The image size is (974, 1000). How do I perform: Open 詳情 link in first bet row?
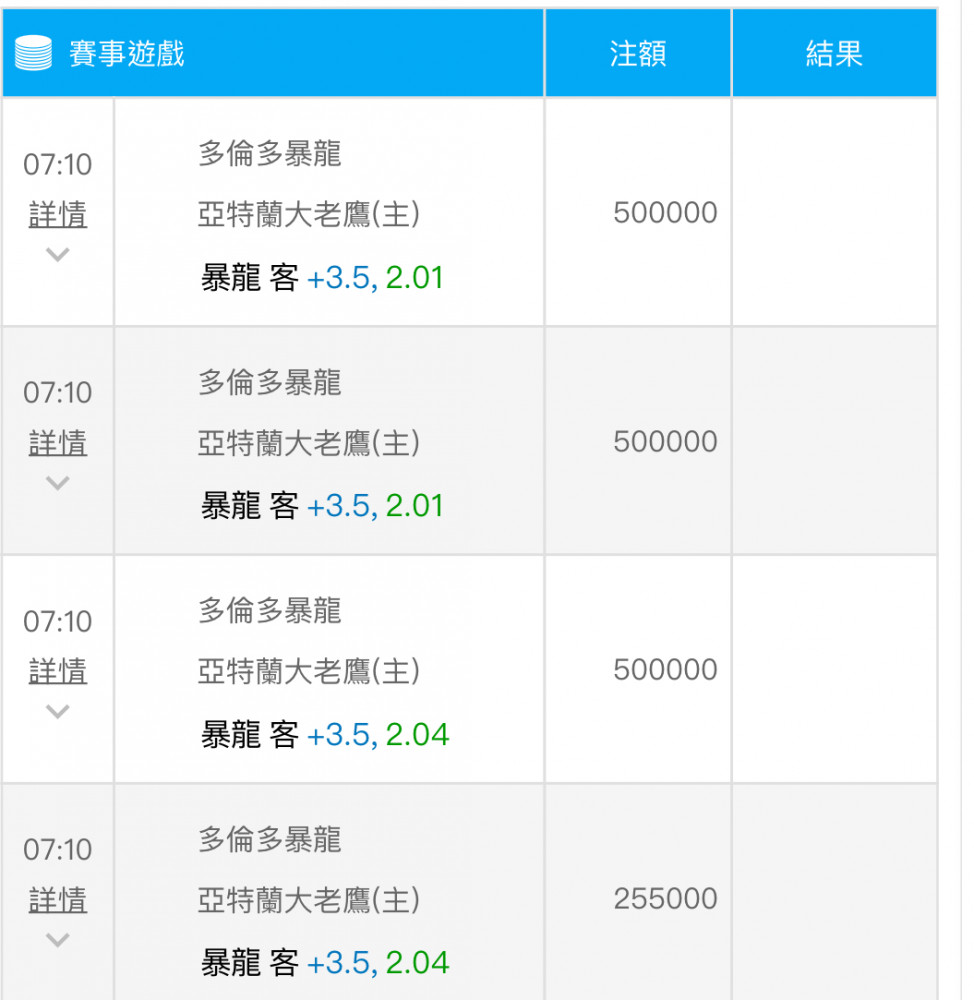(57, 214)
